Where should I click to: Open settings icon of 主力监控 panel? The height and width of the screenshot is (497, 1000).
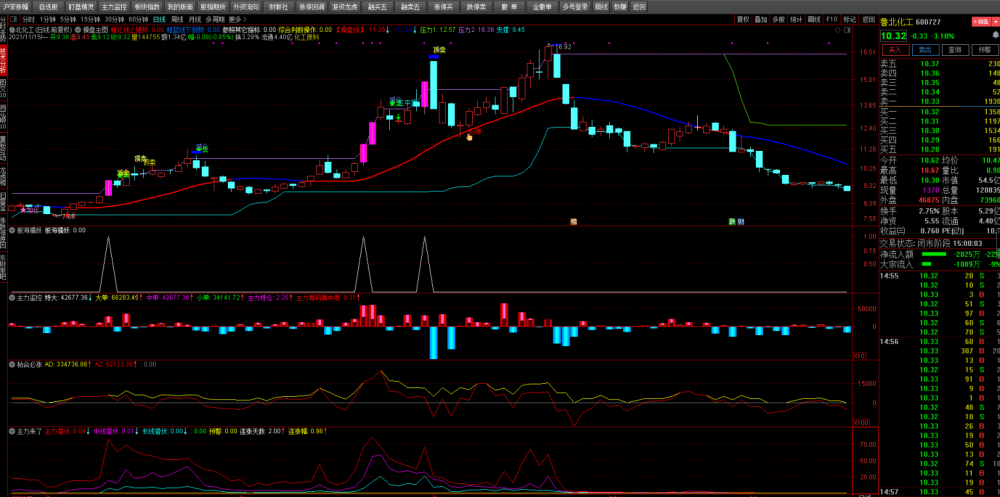[x=12, y=297]
